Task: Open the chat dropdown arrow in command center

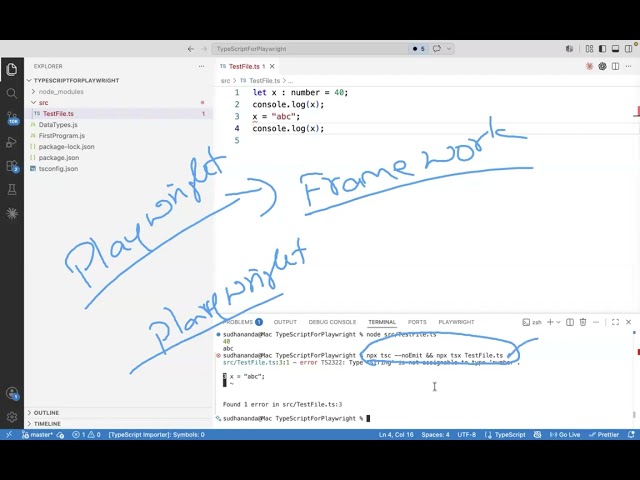Action: click(449, 49)
